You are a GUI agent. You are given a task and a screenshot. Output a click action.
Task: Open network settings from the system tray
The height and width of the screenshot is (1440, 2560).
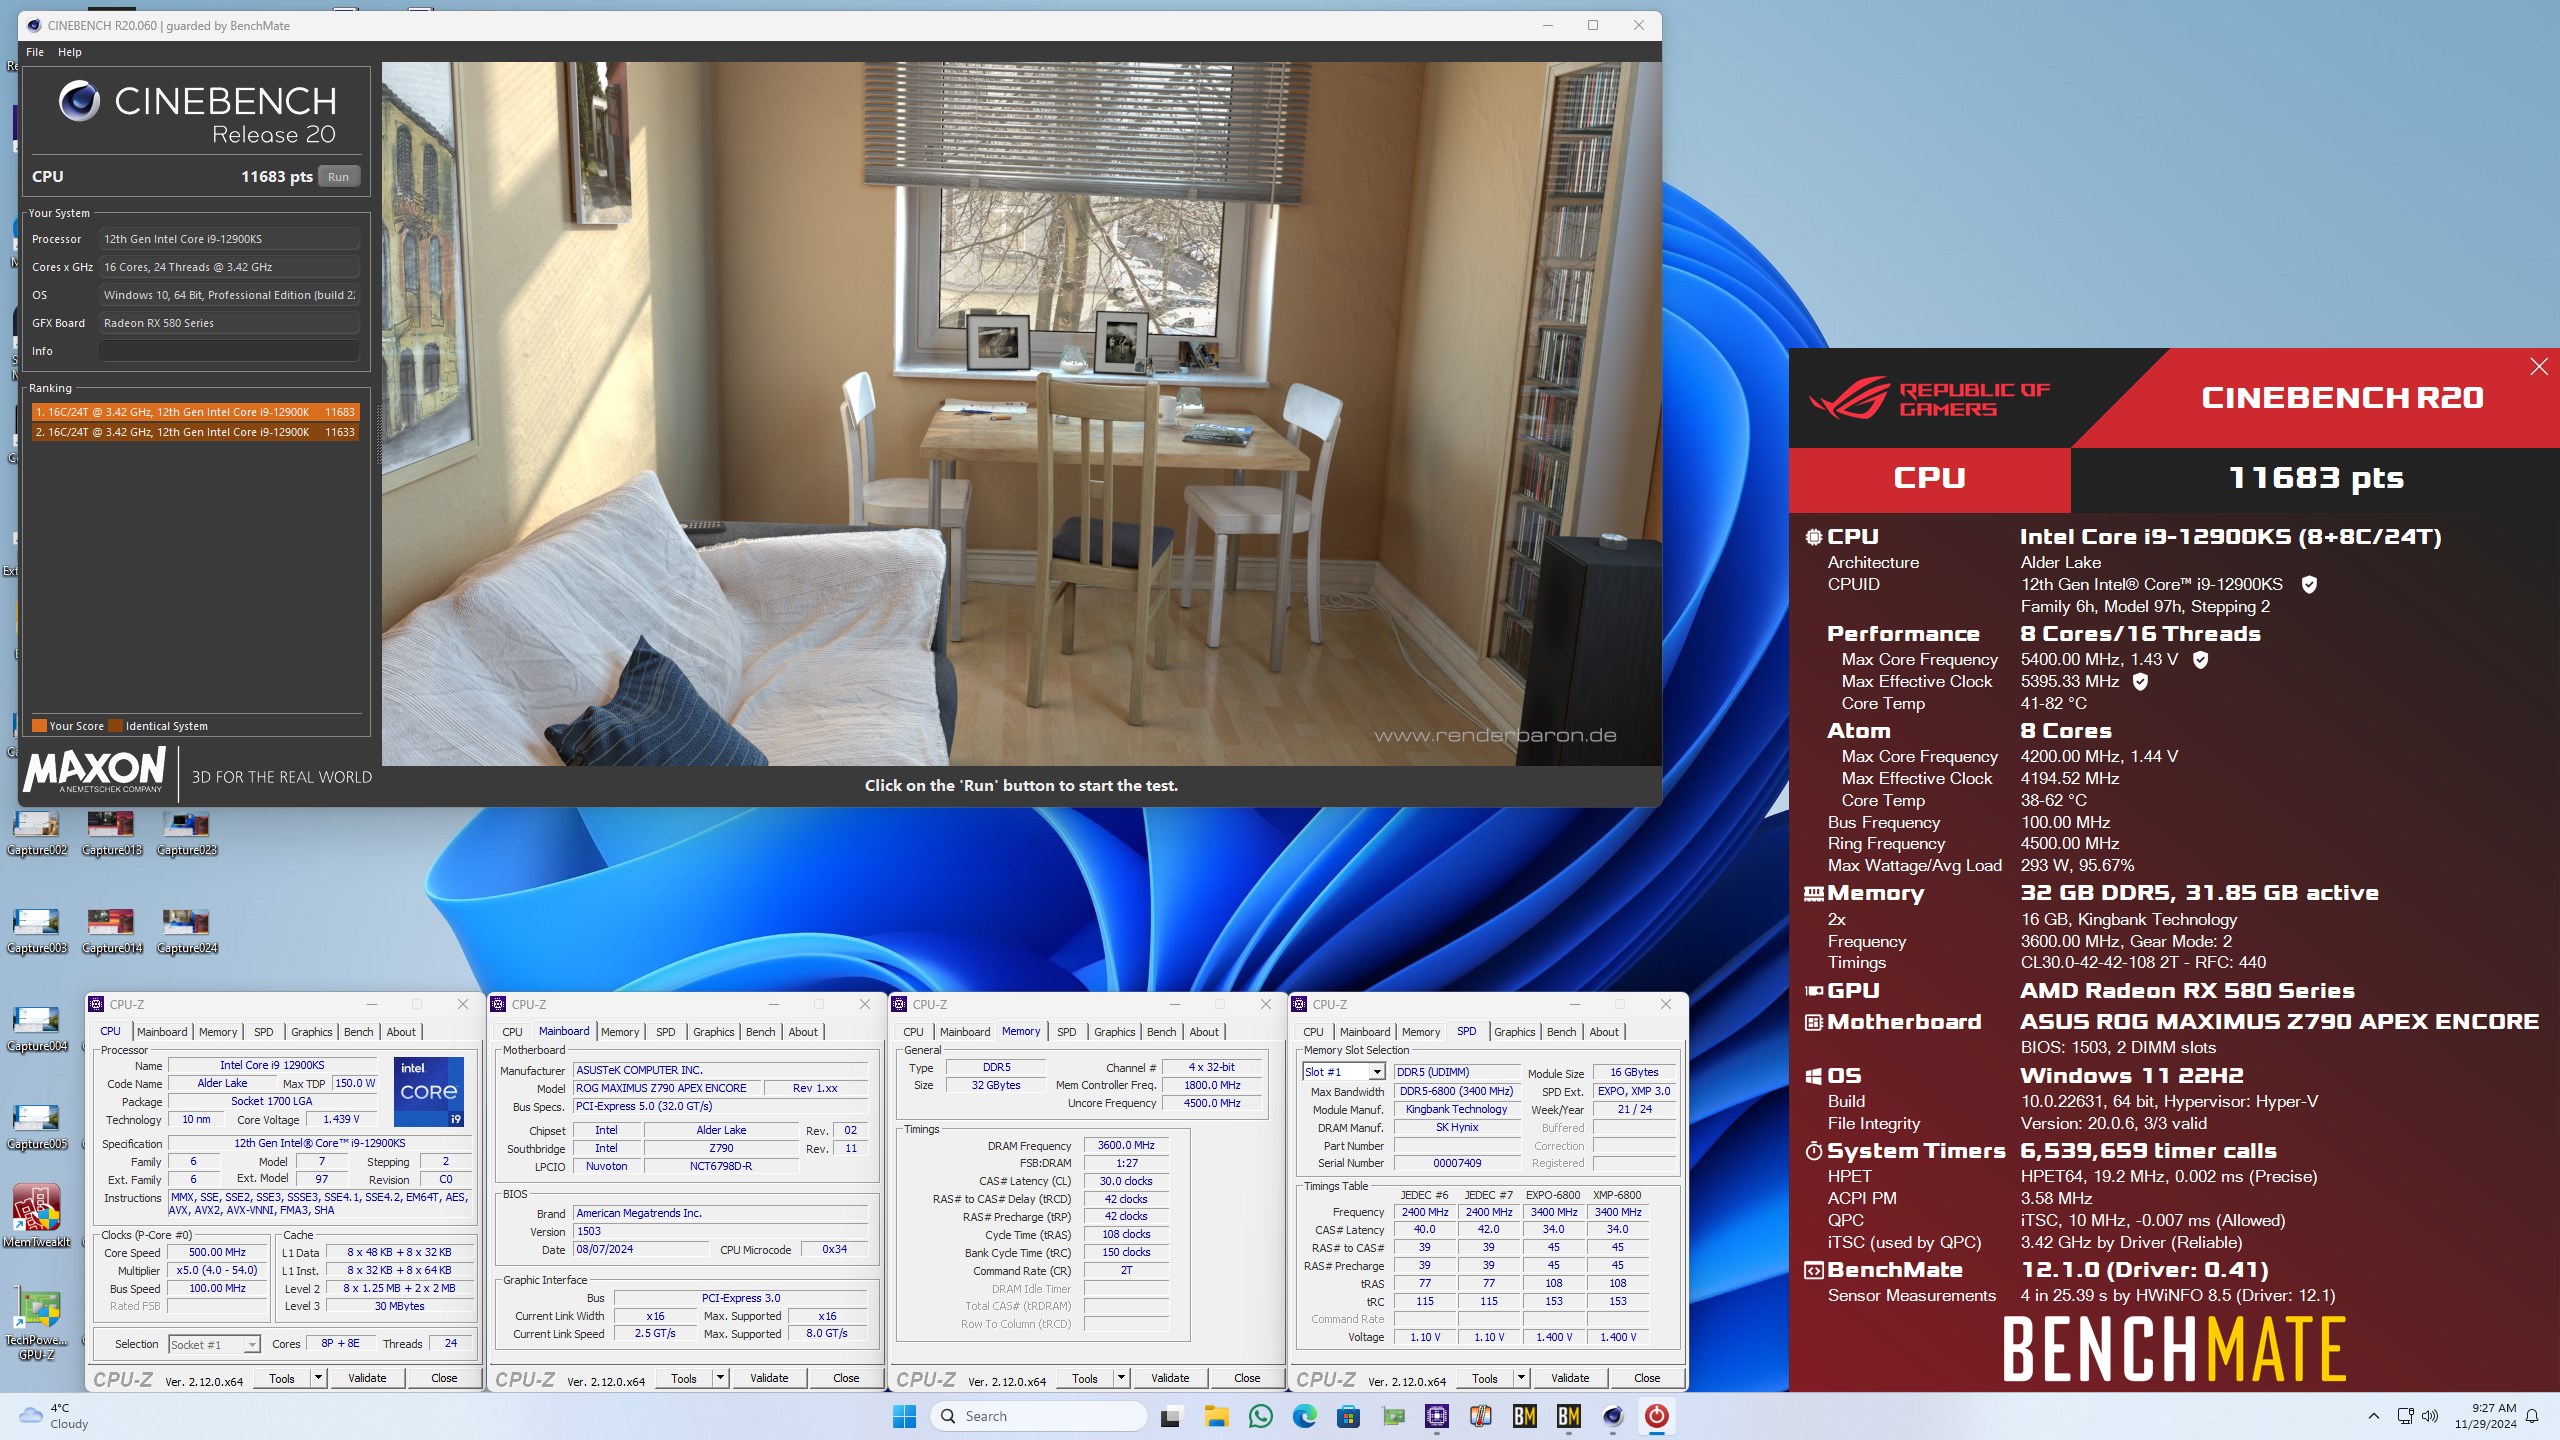pyautogui.click(x=2405, y=1416)
